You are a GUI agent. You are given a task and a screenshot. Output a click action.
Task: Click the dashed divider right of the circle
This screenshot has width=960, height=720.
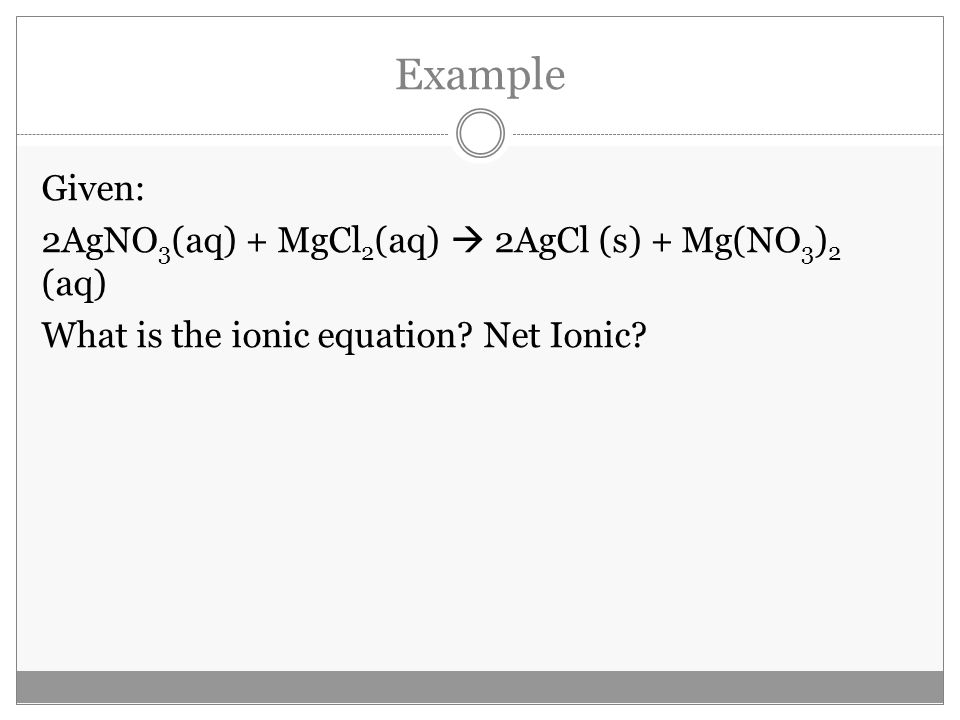pos(727,134)
